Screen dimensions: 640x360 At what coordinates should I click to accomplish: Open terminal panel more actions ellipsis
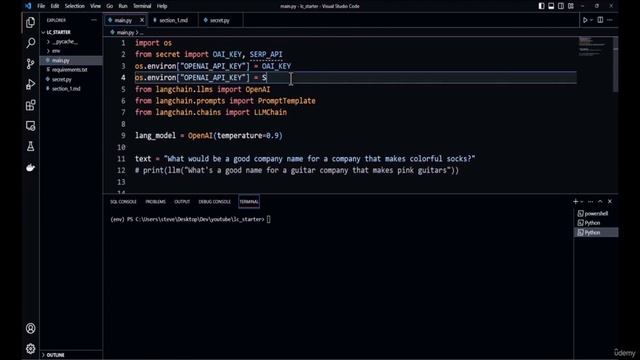pyautogui.click(x=591, y=202)
